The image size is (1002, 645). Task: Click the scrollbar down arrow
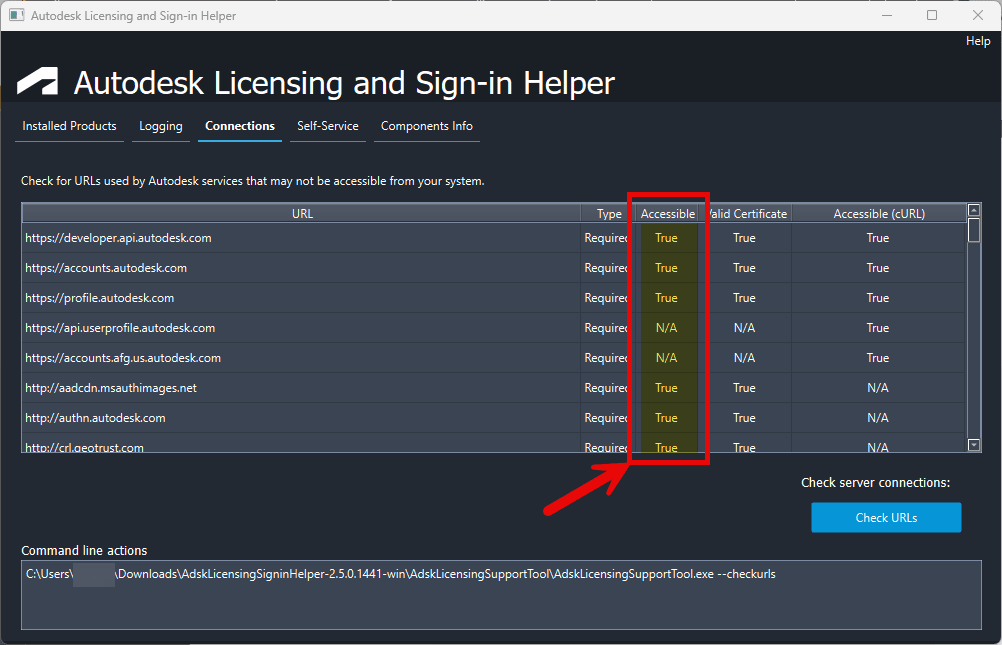pos(974,445)
